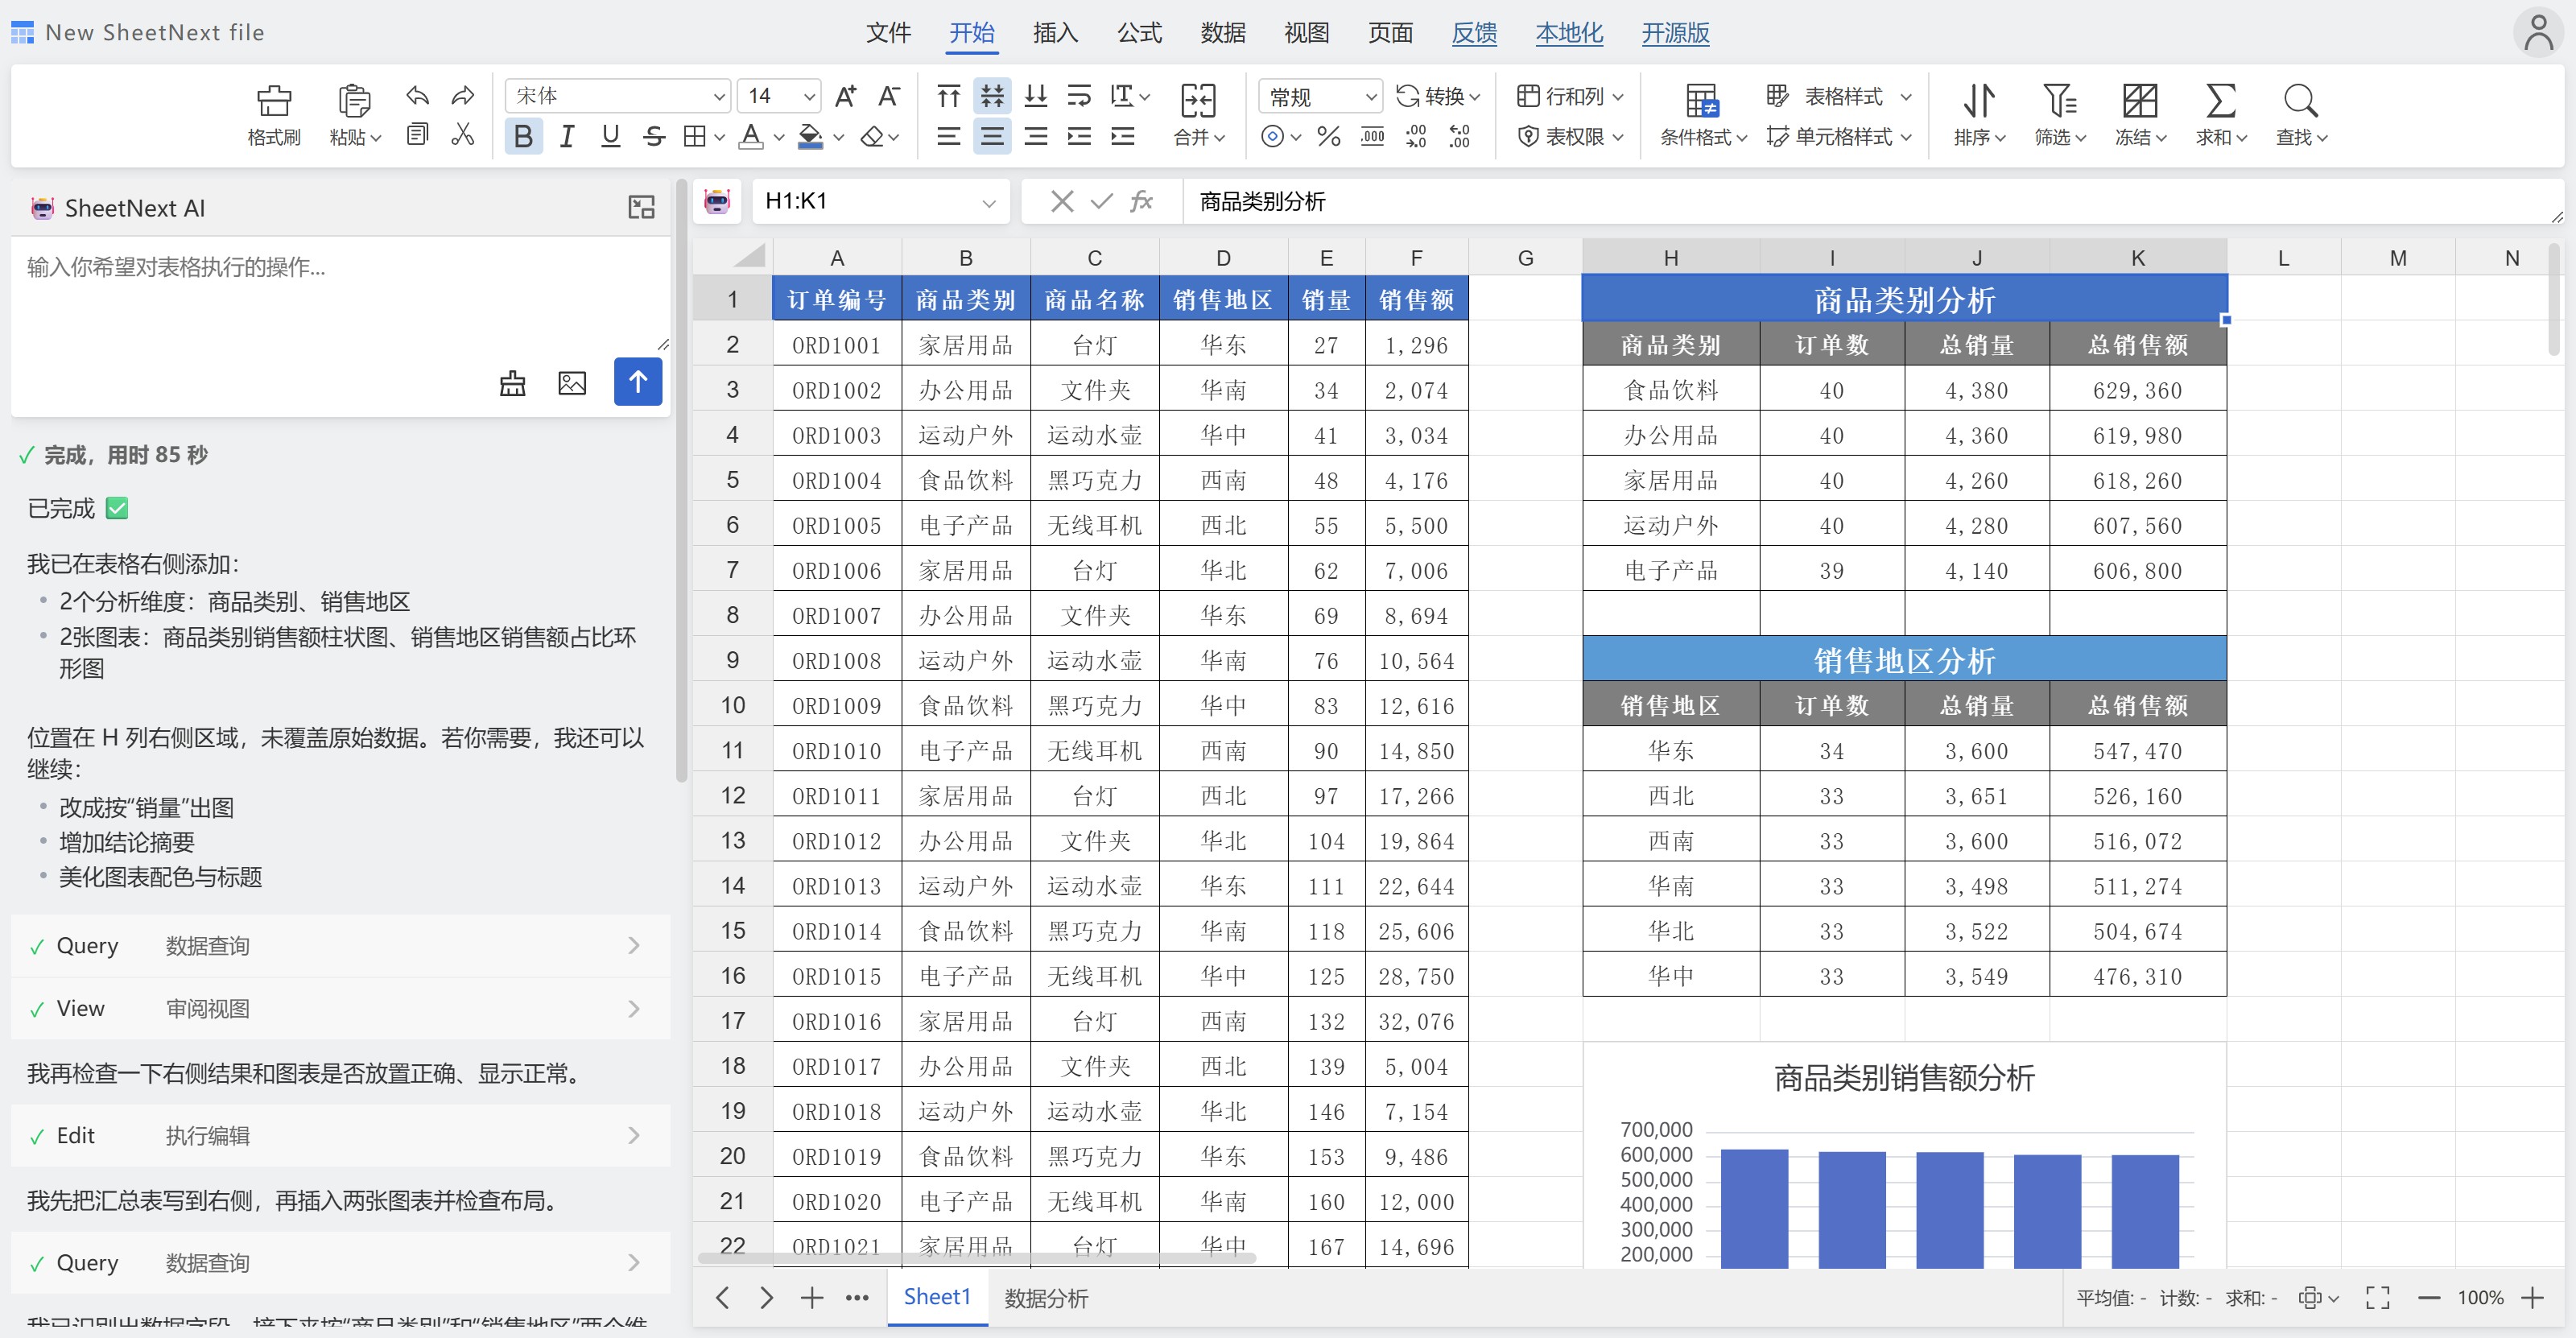Click the undo arrow icon
Image resolution: width=2576 pixels, height=1338 pixels.
click(417, 96)
